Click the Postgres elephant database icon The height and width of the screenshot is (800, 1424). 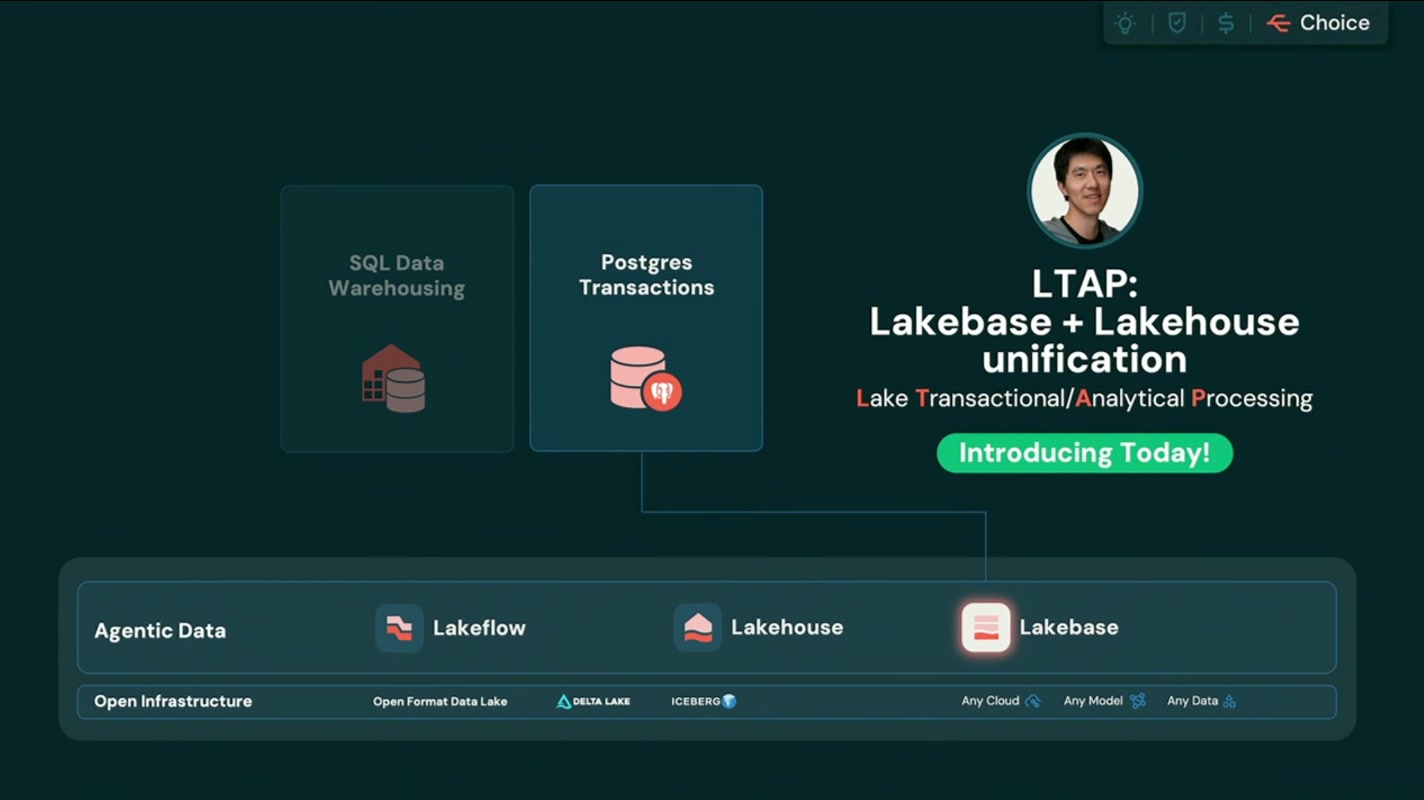coord(646,378)
